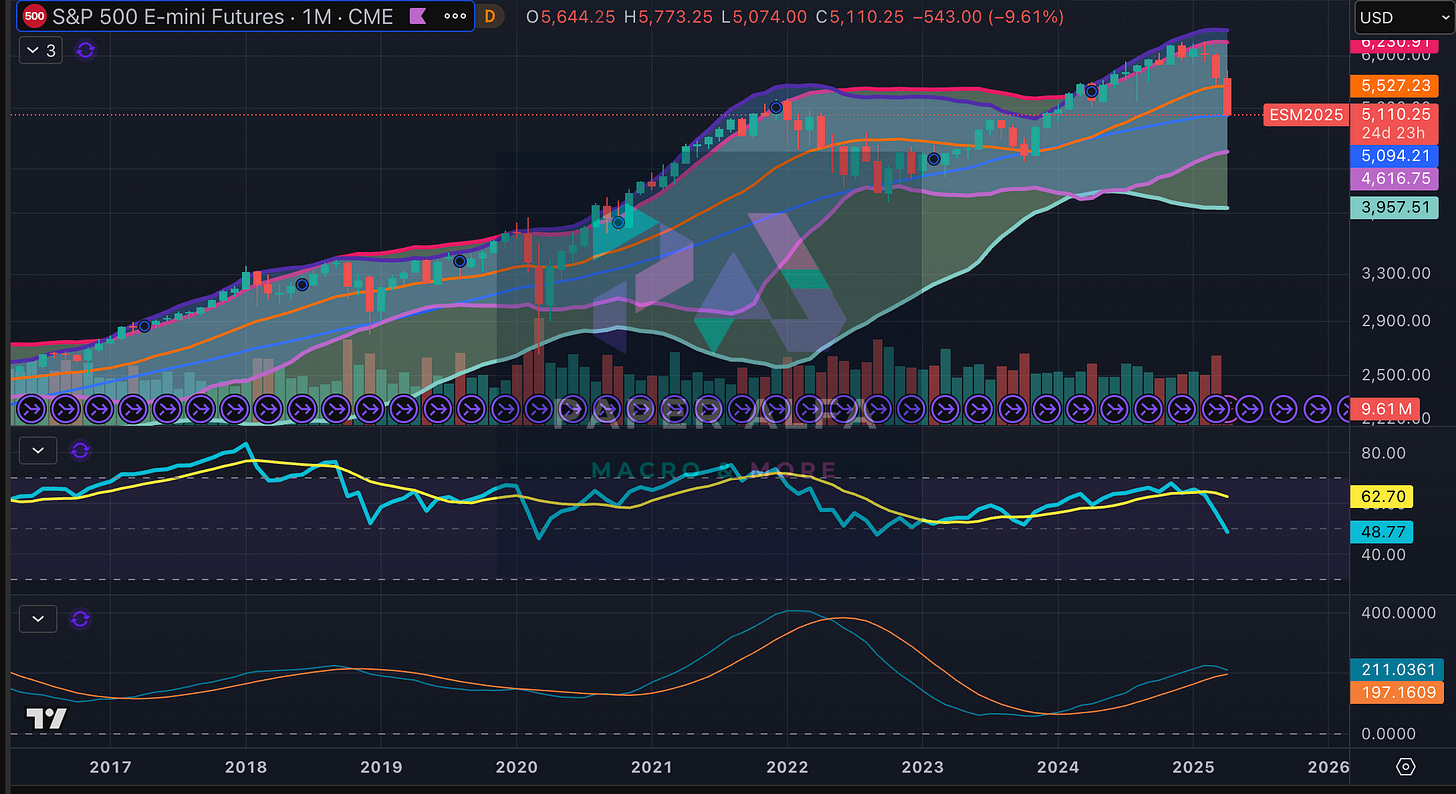This screenshot has height=794, width=1456.
Task: Click the 2017 label on time axis
Action: coord(111,767)
